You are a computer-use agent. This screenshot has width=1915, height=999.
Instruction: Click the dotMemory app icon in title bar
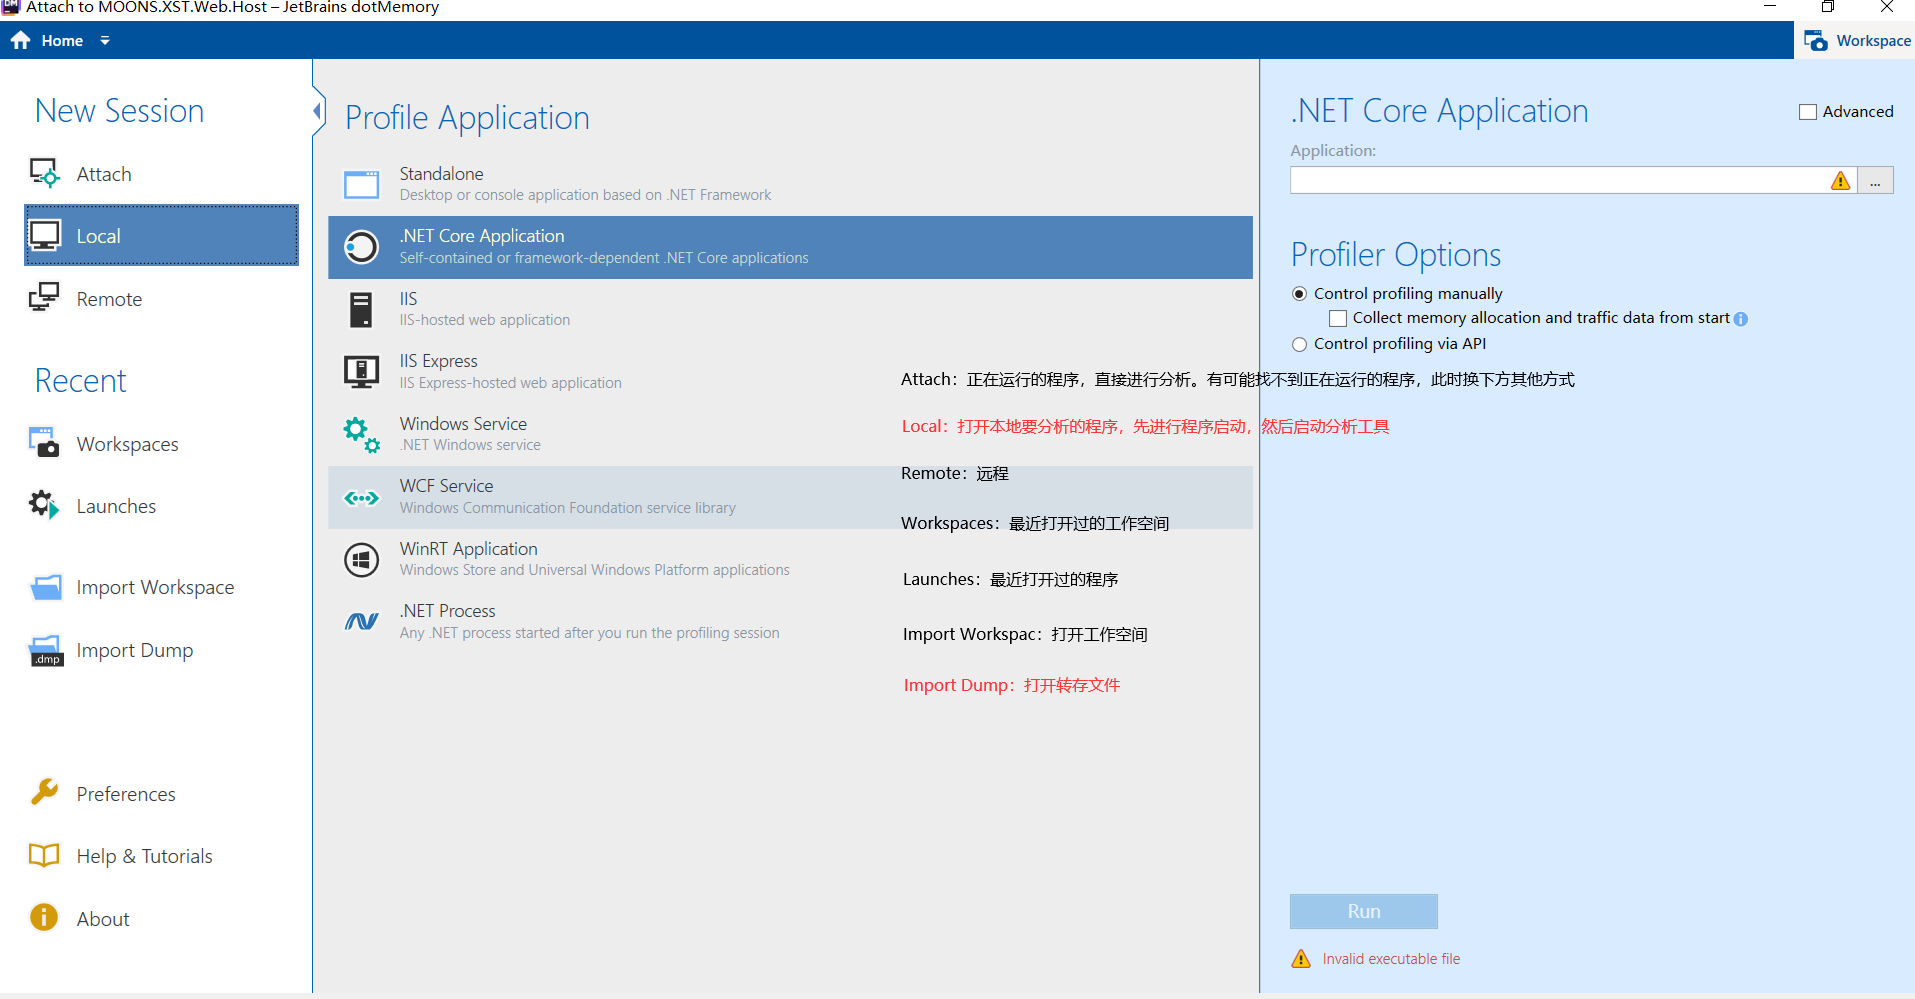[11, 7]
